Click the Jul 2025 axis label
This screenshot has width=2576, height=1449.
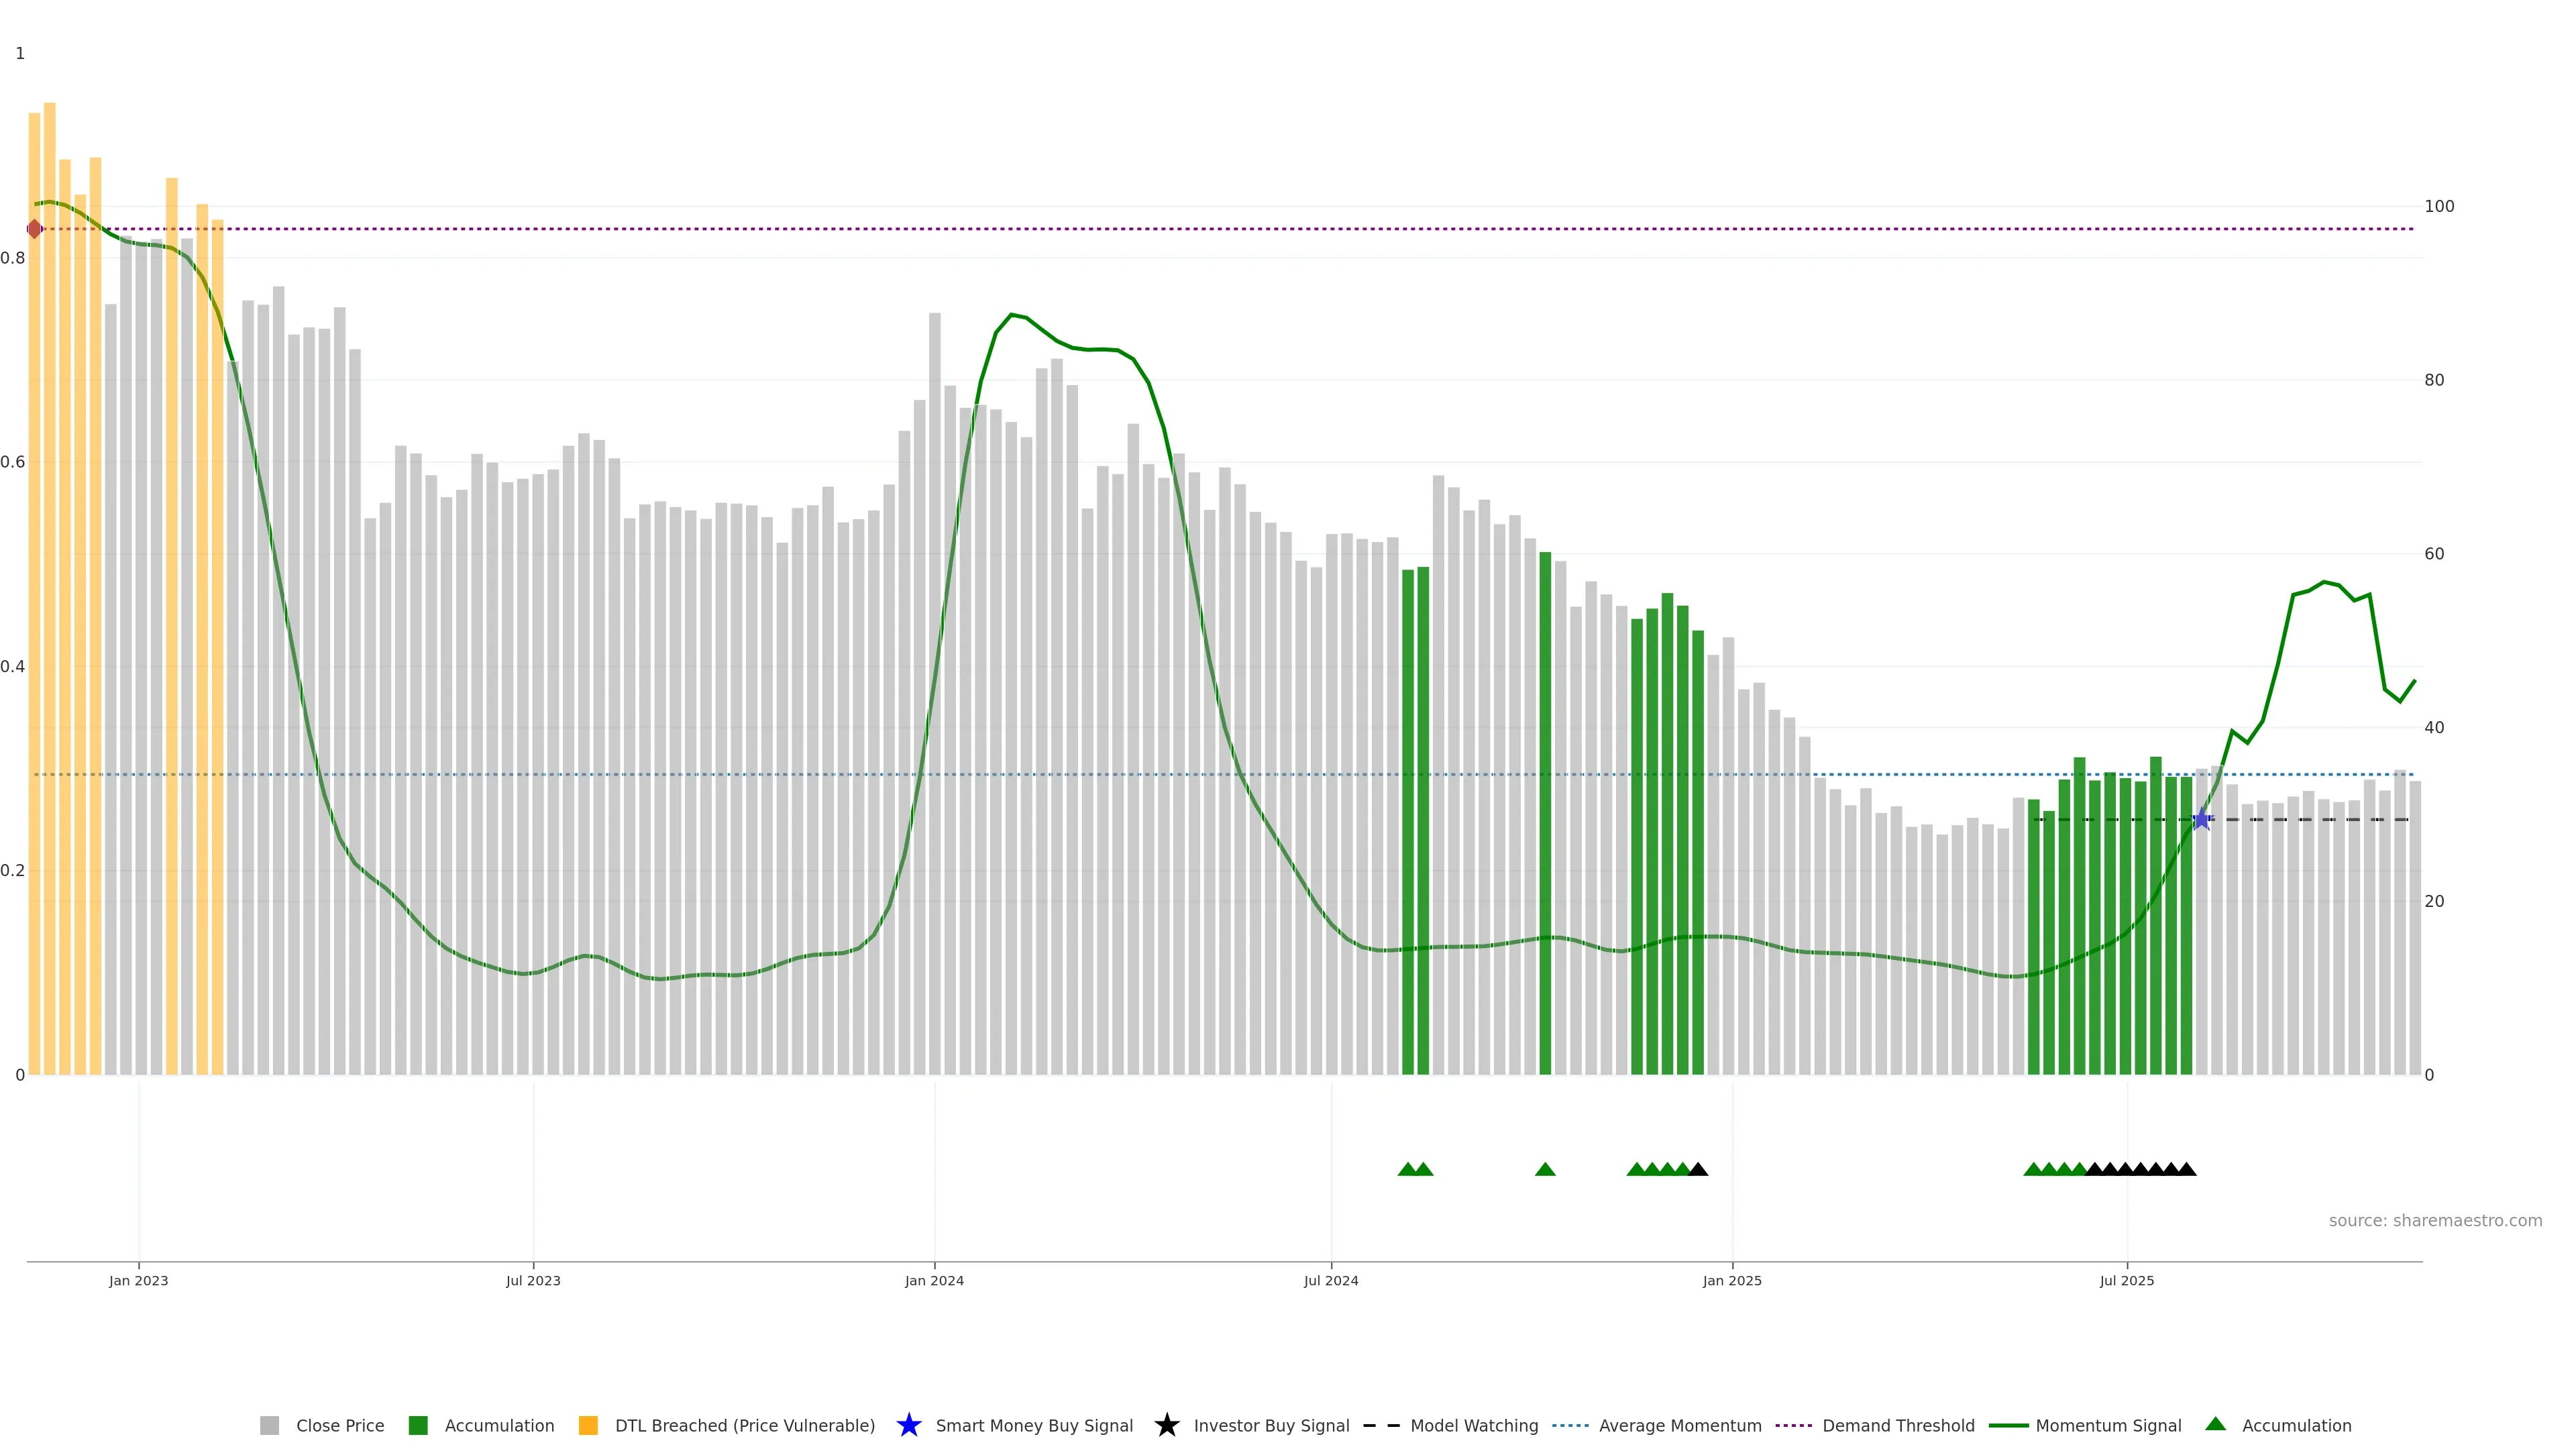click(2127, 1280)
